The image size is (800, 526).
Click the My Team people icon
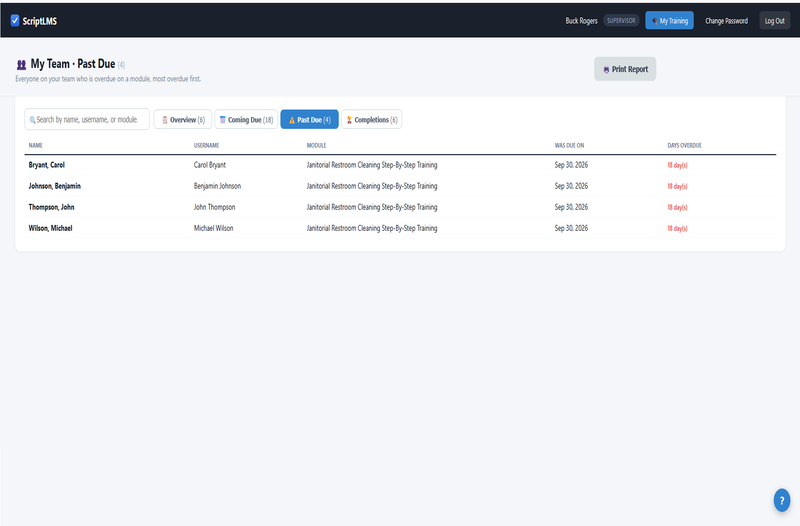pos(21,65)
